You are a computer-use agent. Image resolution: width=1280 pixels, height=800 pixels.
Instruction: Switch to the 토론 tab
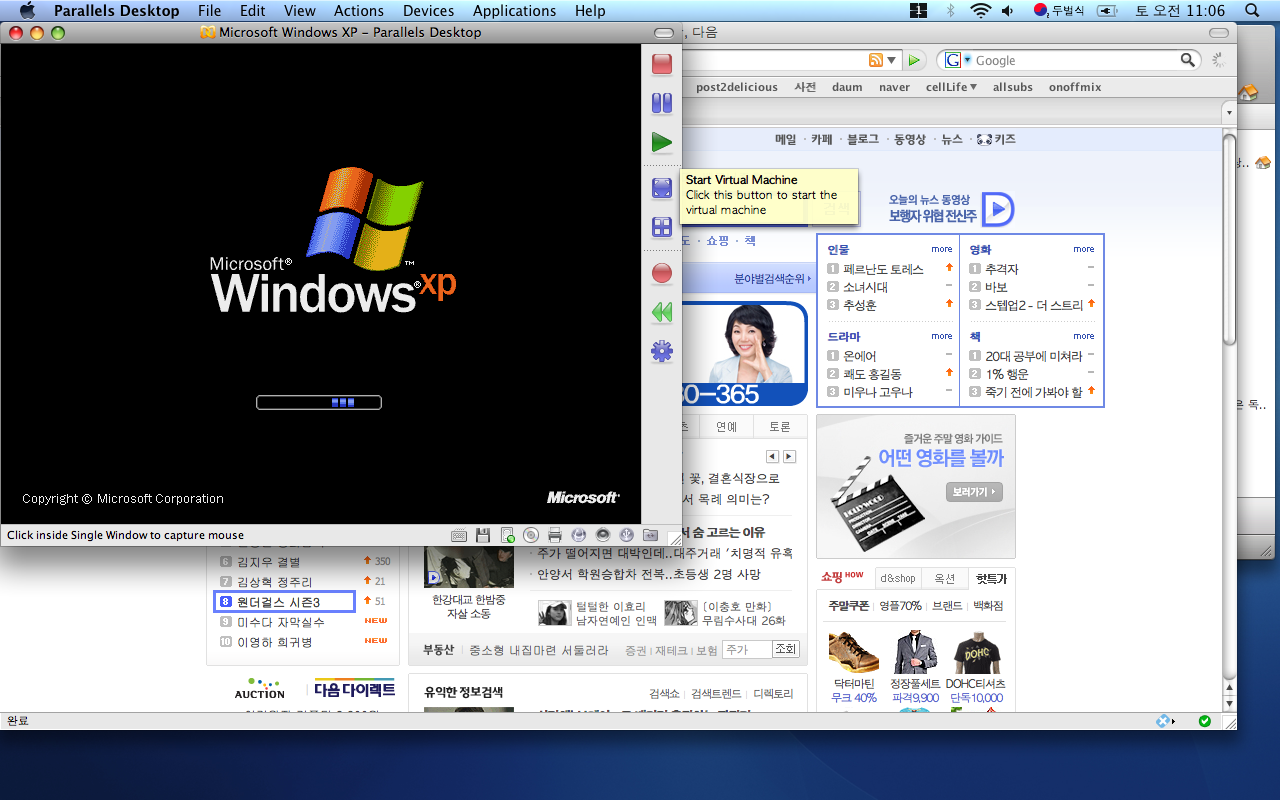coord(779,427)
